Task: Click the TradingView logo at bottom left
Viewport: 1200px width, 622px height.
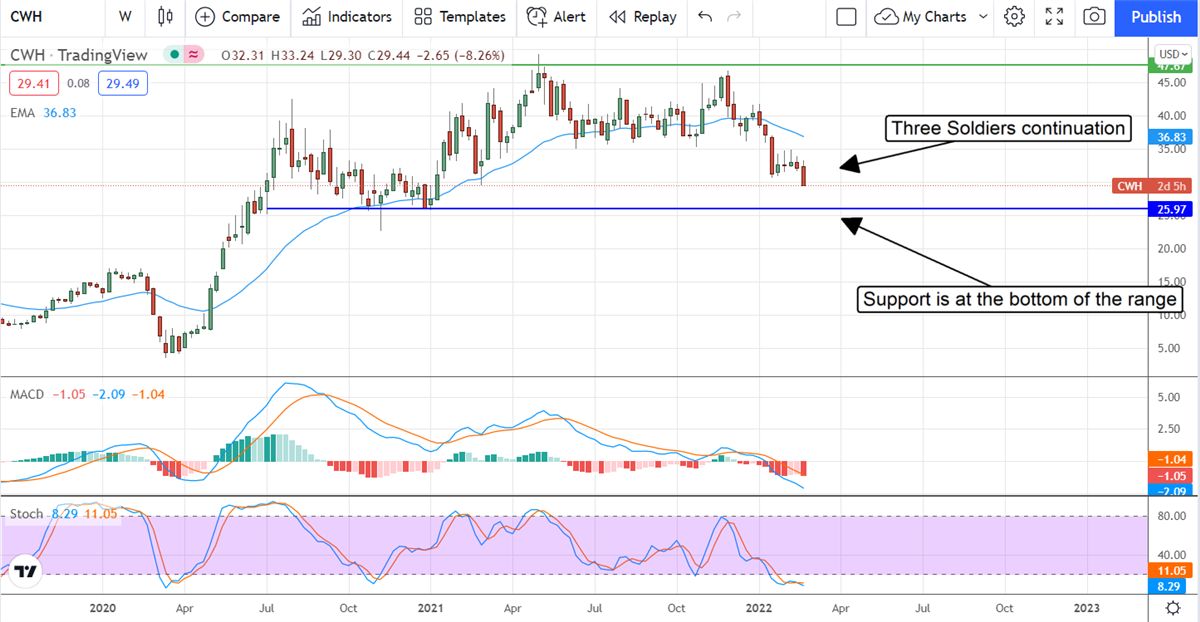Action: (26, 571)
